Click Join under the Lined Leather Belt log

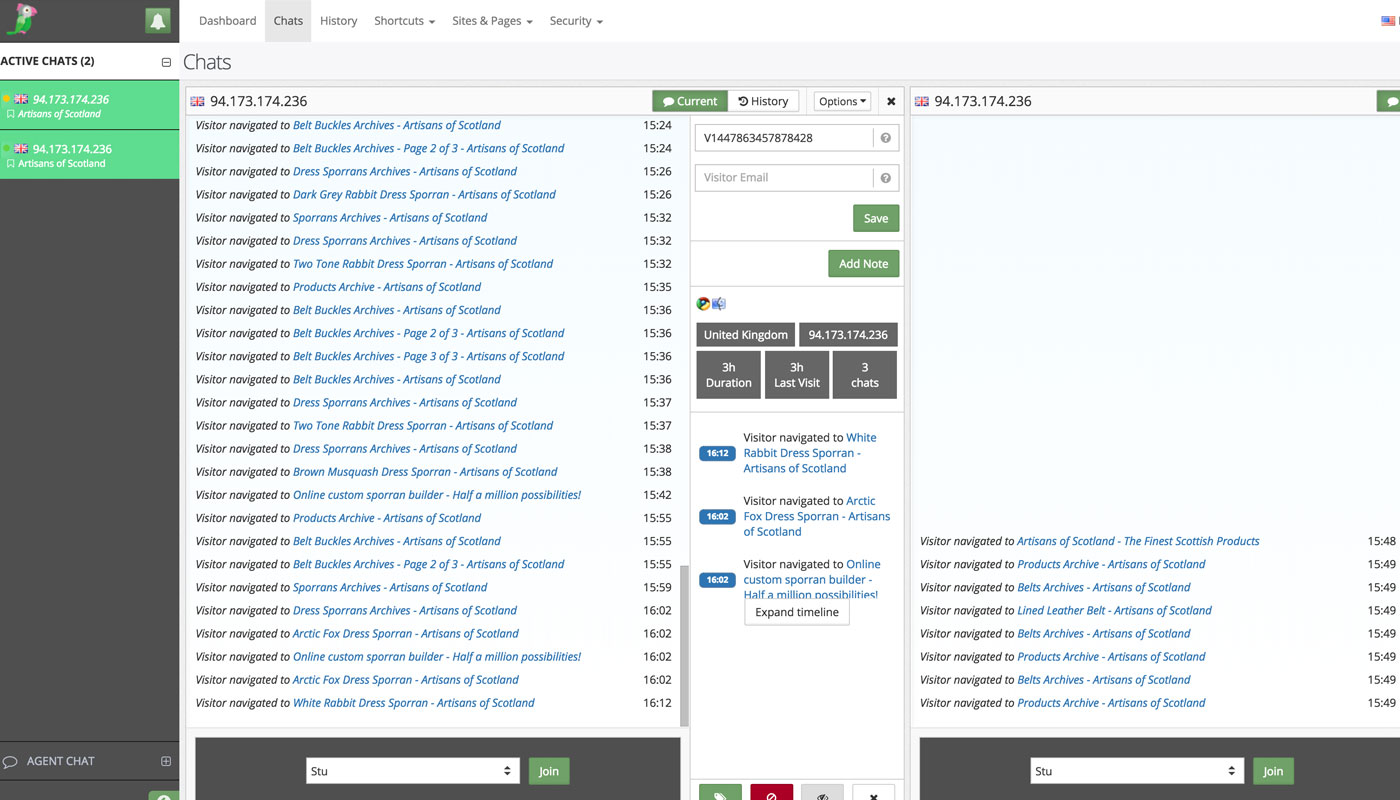click(x=1273, y=771)
